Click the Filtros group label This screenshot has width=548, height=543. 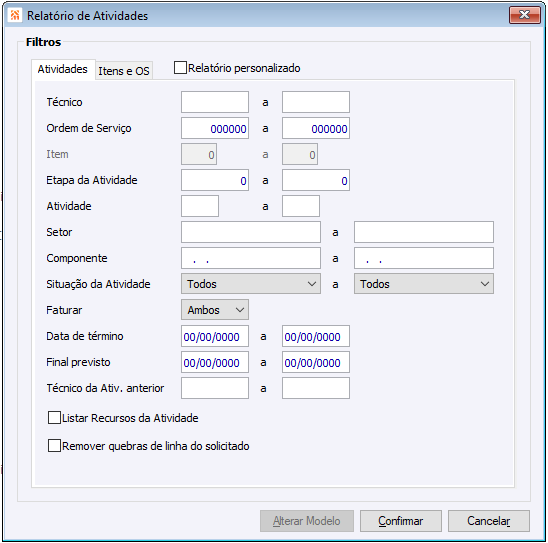pos(43,42)
